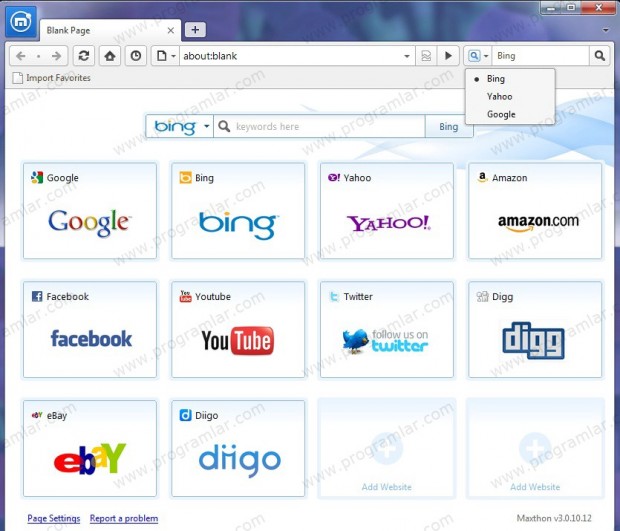Expand the address bar URL dropdown arrow

(407, 56)
